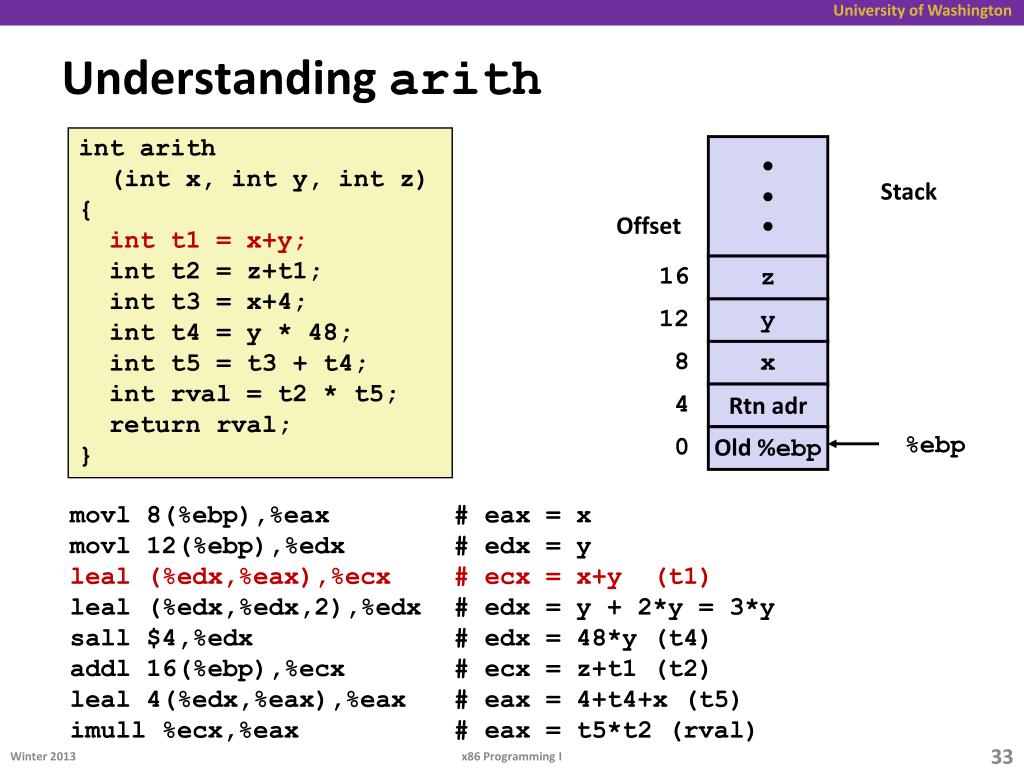The image size is (1024, 768).
Task: Click the "Old %ebp" stack cell
Action: point(768,448)
